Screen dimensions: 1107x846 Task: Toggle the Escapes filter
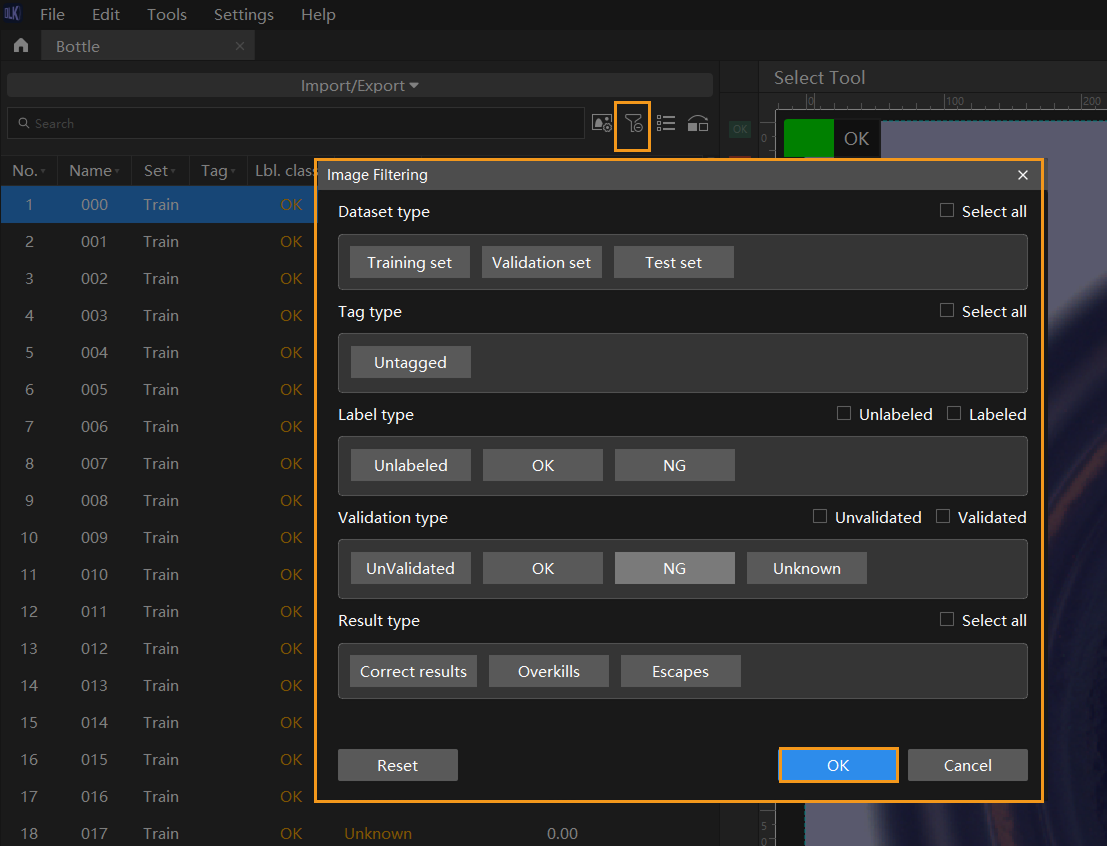point(681,672)
